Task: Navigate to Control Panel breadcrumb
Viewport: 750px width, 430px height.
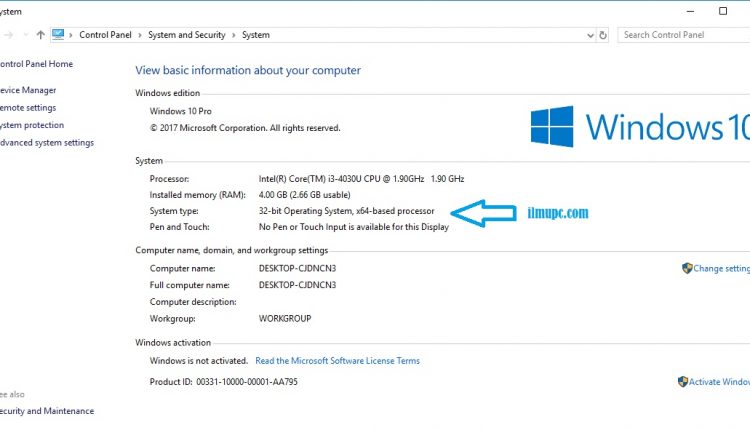Action: tap(105, 34)
